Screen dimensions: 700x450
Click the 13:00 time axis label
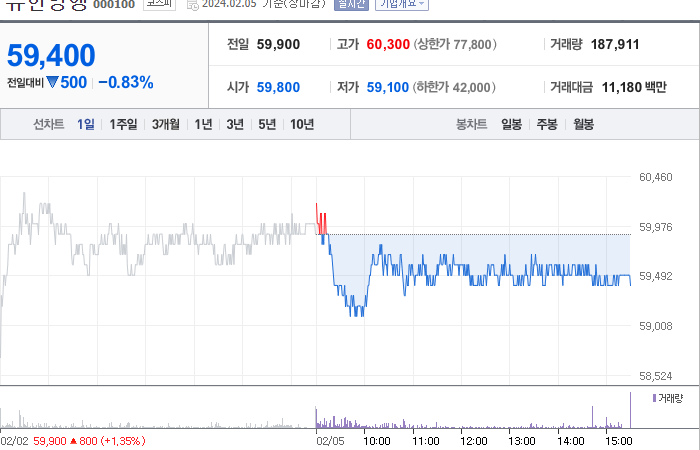click(522, 441)
